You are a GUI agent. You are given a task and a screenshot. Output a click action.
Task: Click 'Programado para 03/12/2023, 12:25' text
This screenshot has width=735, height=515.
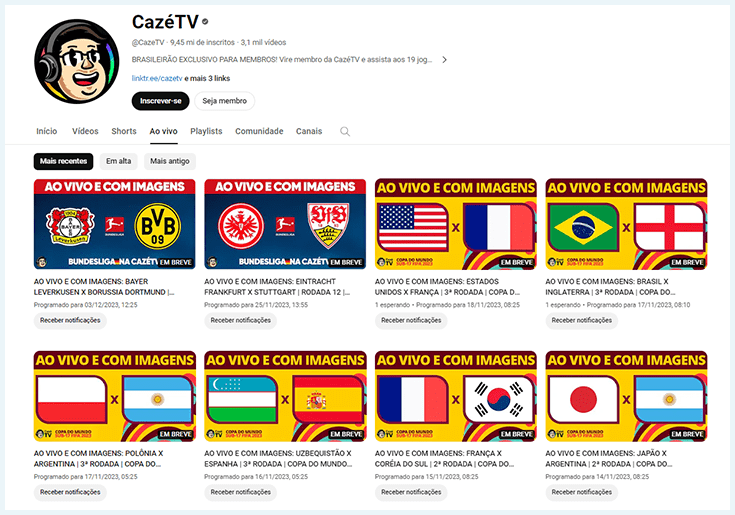pos(86,305)
